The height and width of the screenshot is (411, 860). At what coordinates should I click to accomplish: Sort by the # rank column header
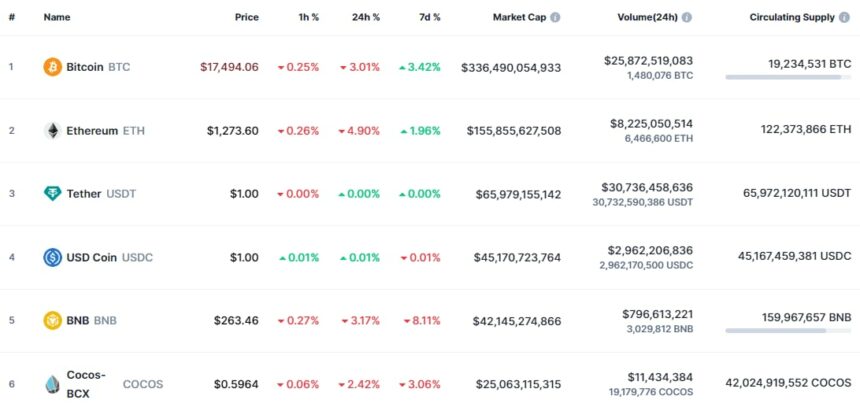click(x=12, y=18)
